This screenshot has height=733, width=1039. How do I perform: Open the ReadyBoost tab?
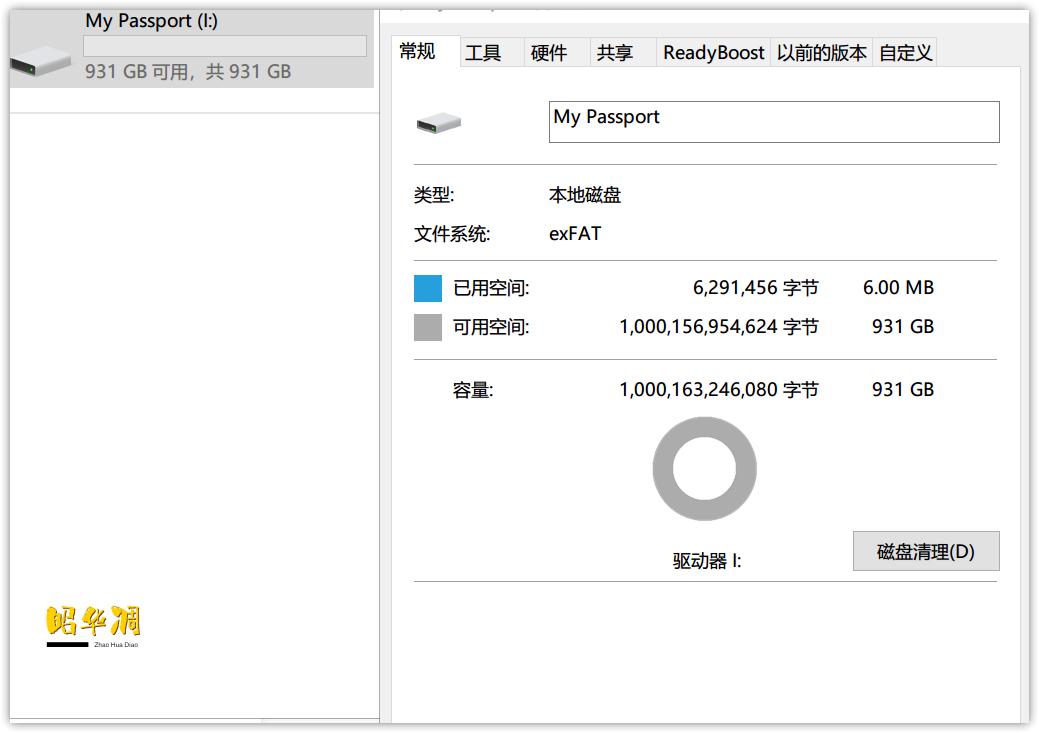(712, 52)
